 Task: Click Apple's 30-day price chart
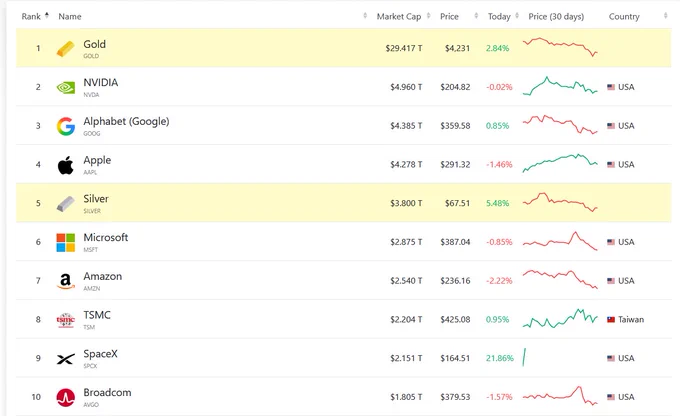point(560,163)
